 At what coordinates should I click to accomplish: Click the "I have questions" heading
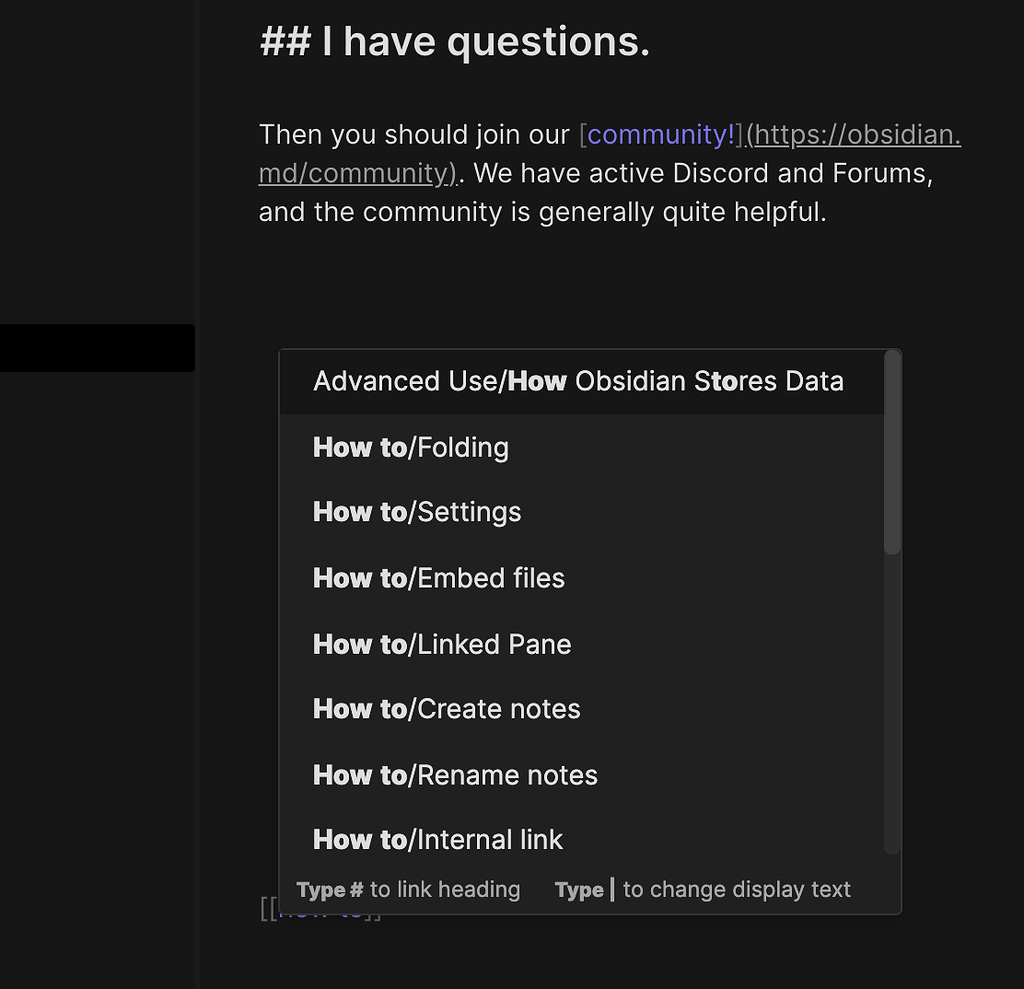455,41
